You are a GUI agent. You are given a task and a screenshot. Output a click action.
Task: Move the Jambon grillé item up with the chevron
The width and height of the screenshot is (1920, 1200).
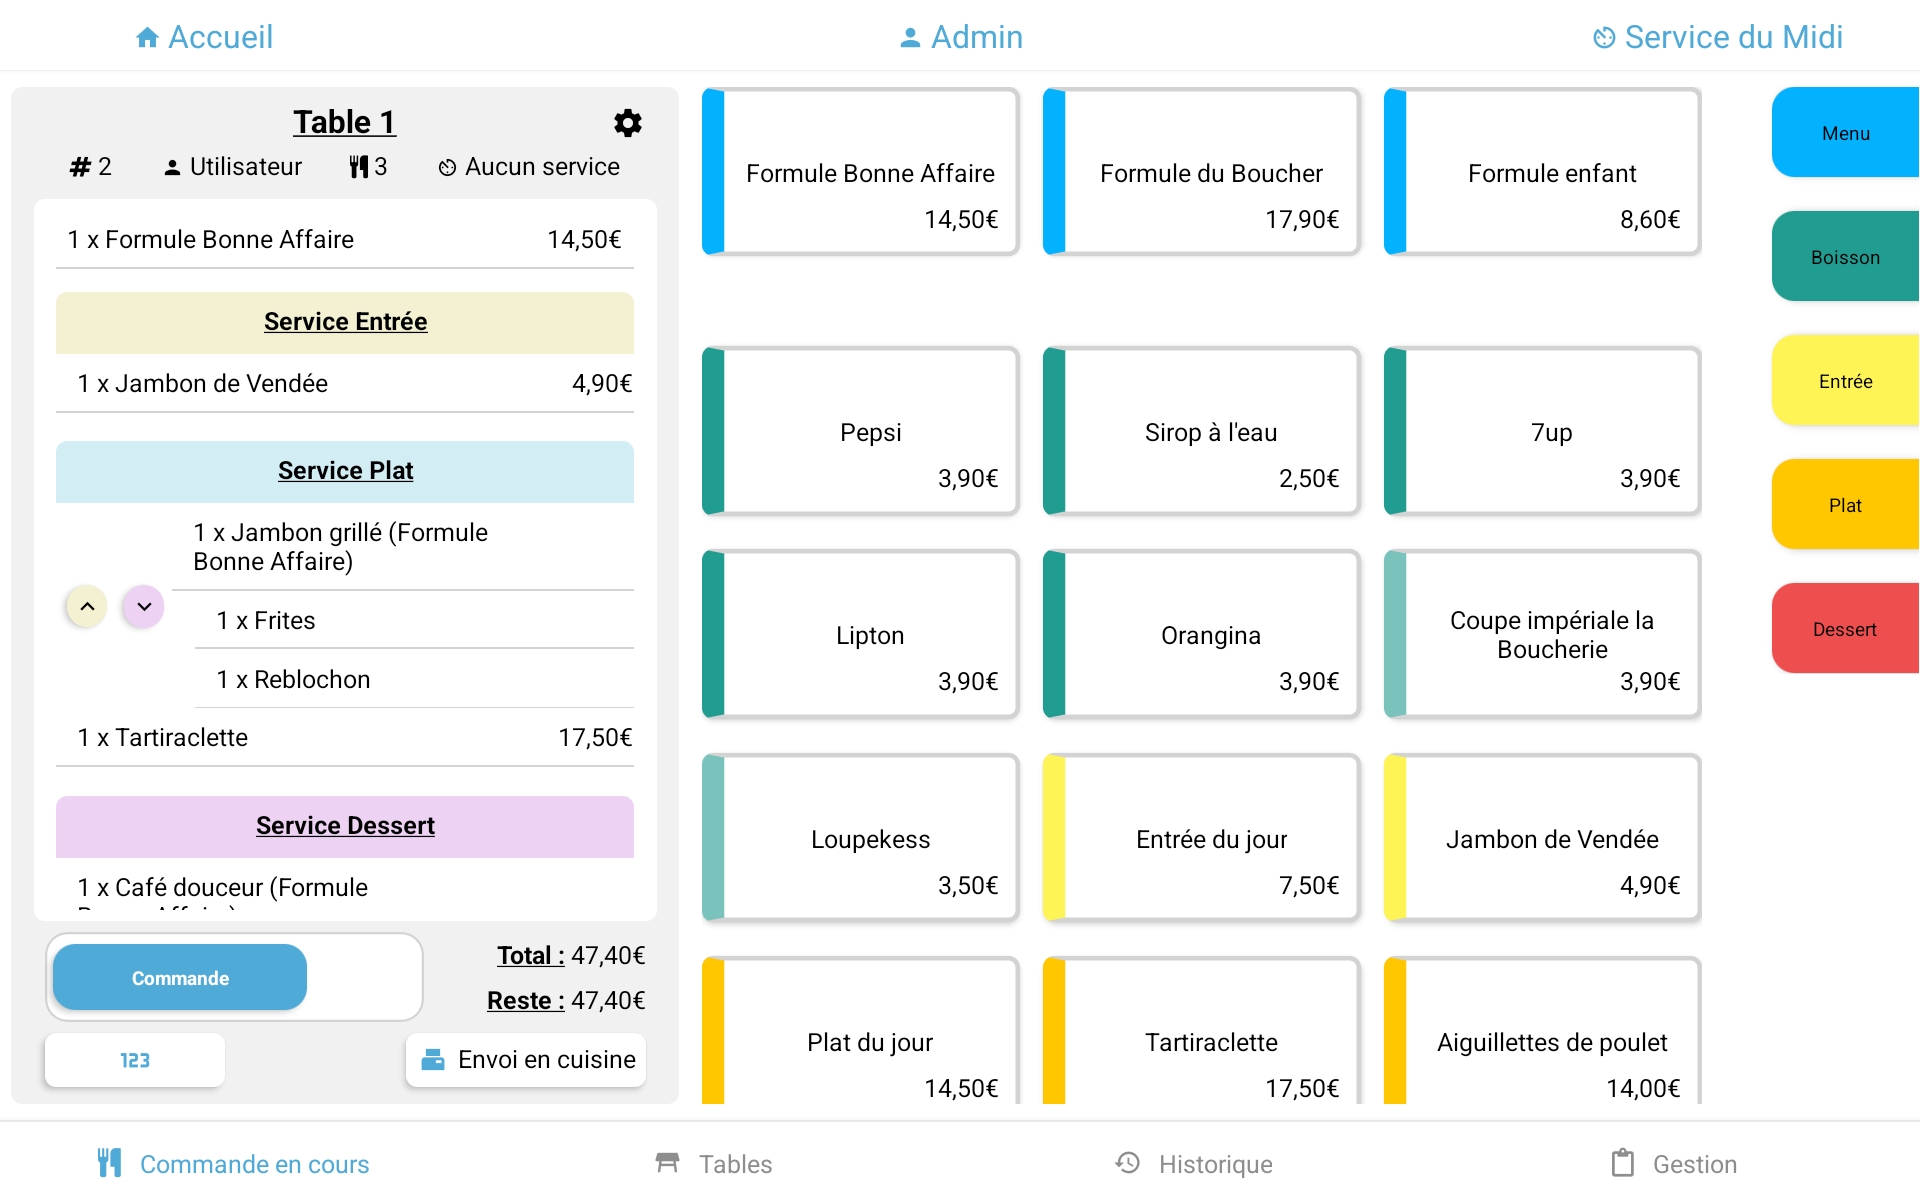pos(86,606)
